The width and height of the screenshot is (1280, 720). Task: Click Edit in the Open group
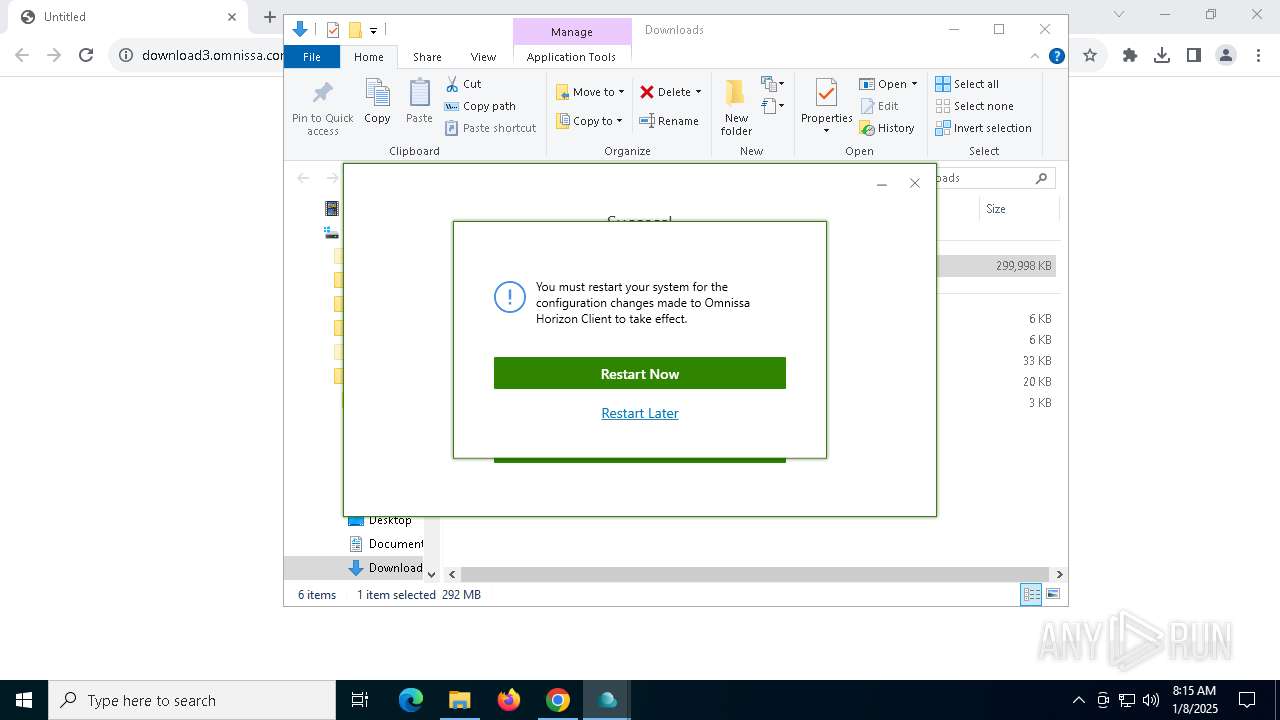pyautogui.click(x=879, y=106)
